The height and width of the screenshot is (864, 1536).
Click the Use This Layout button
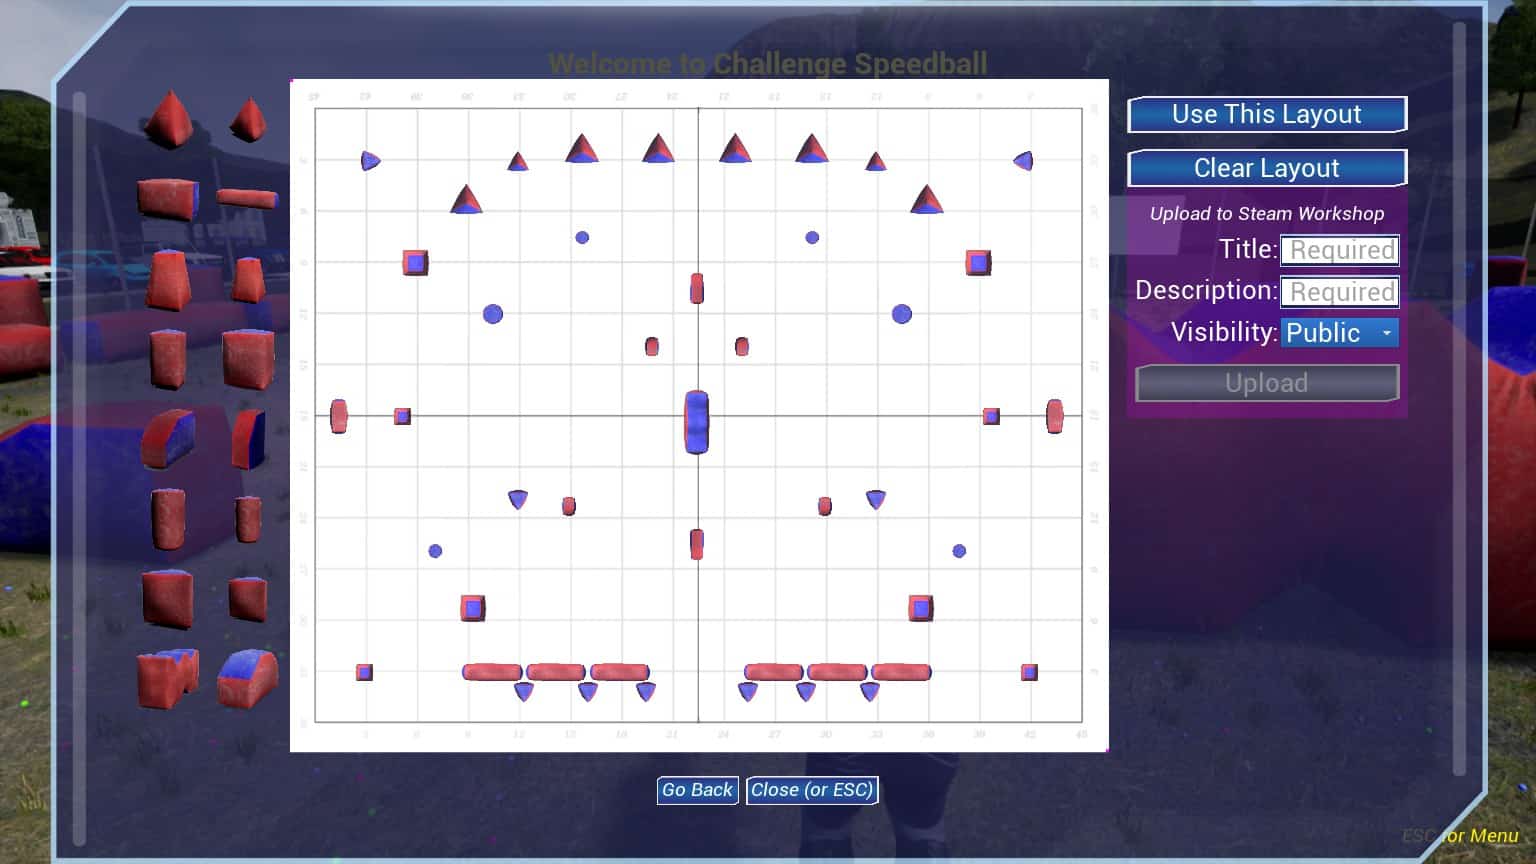point(1267,114)
